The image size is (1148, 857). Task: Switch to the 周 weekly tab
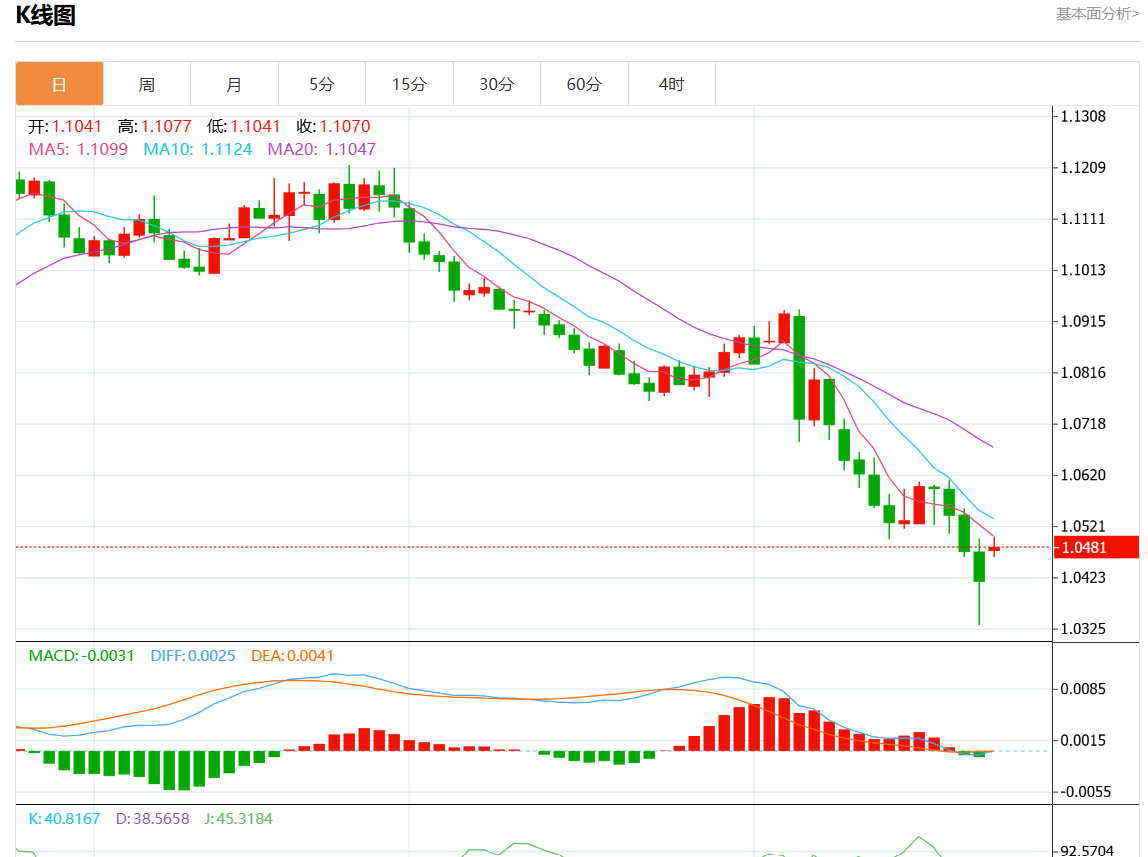click(x=147, y=84)
